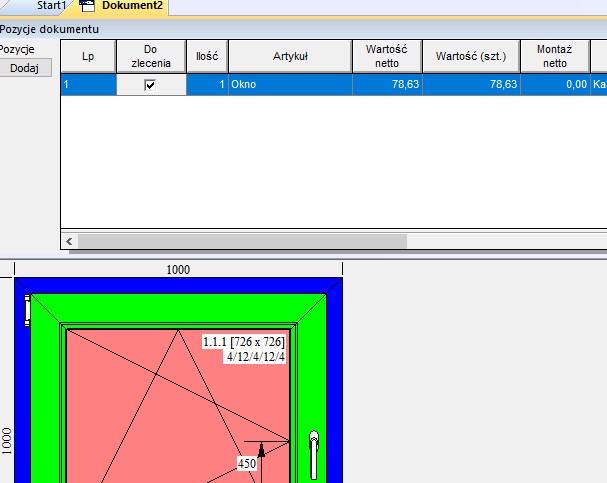Click the Montaż netto column header
The image size is (607, 483).
coord(555,56)
